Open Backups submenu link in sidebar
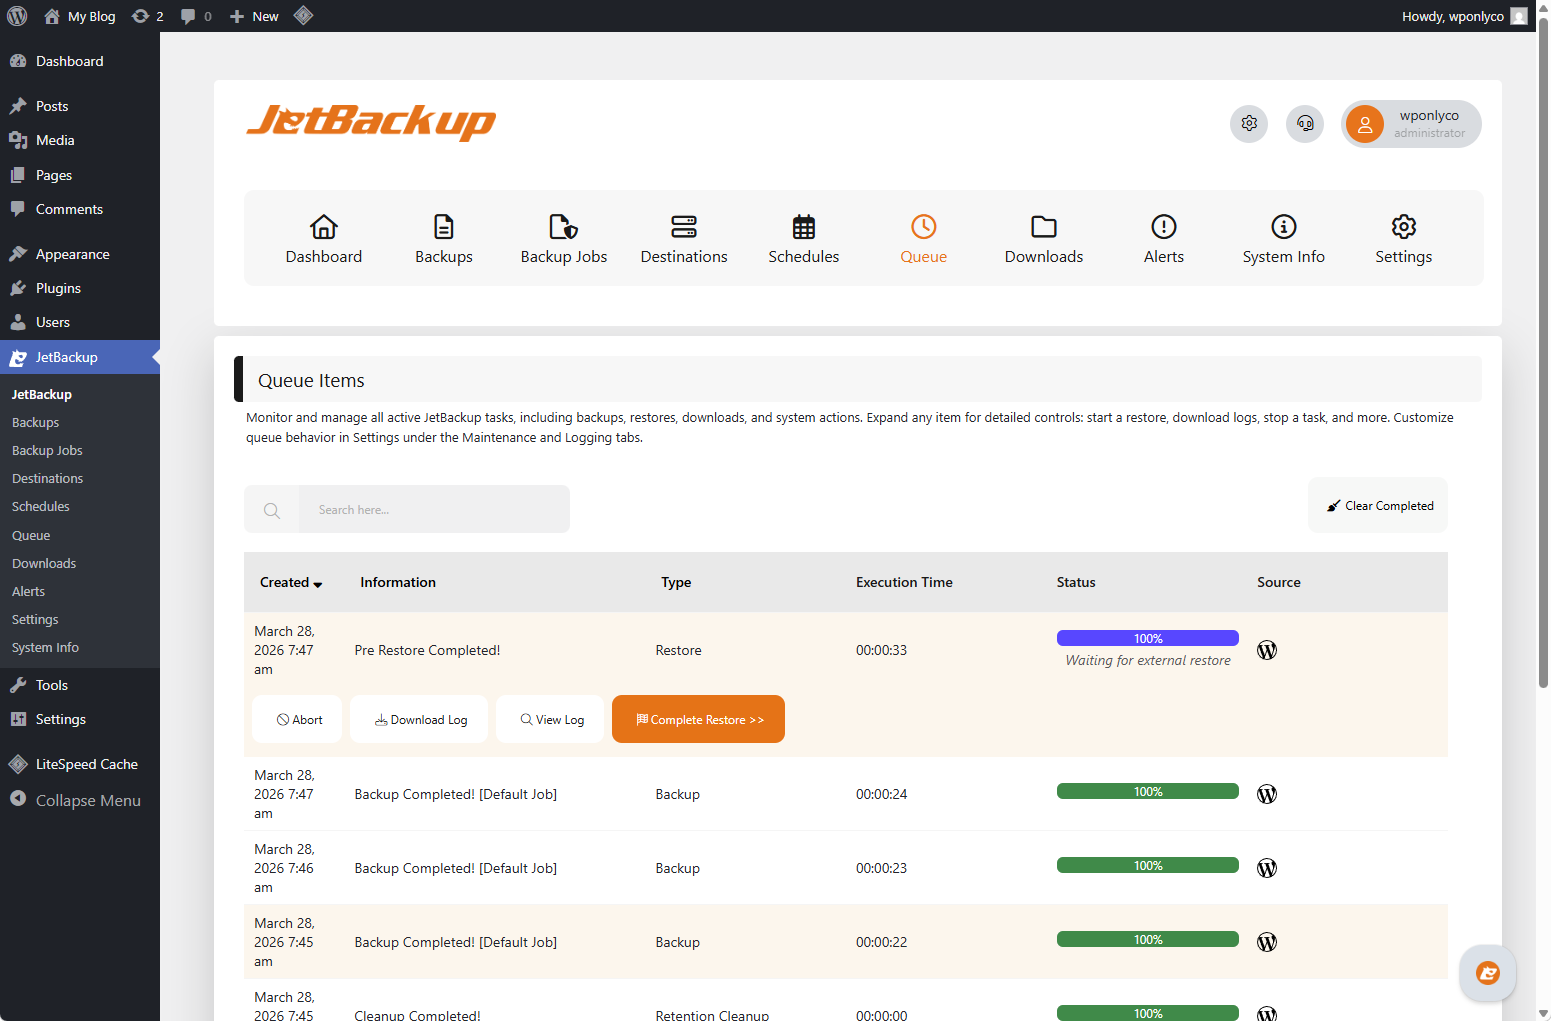1551x1021 pixels. [x=35, y=423]
